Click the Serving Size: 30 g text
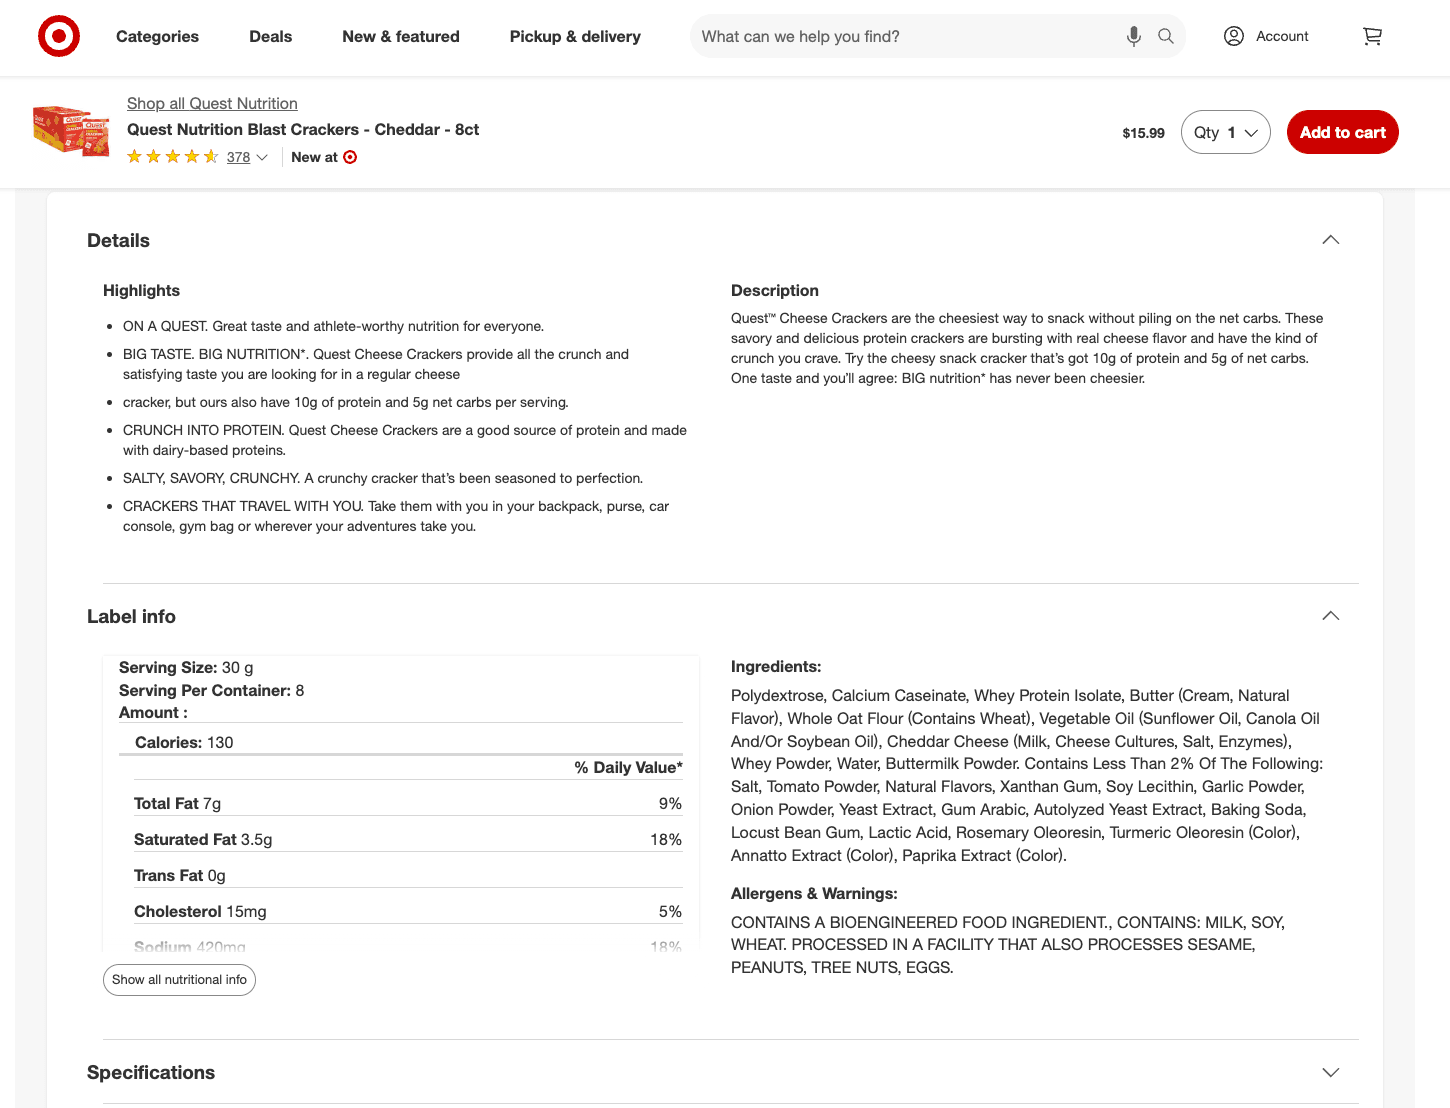Viewport: 1450px width, 1108px height. [x=186, y=667]
